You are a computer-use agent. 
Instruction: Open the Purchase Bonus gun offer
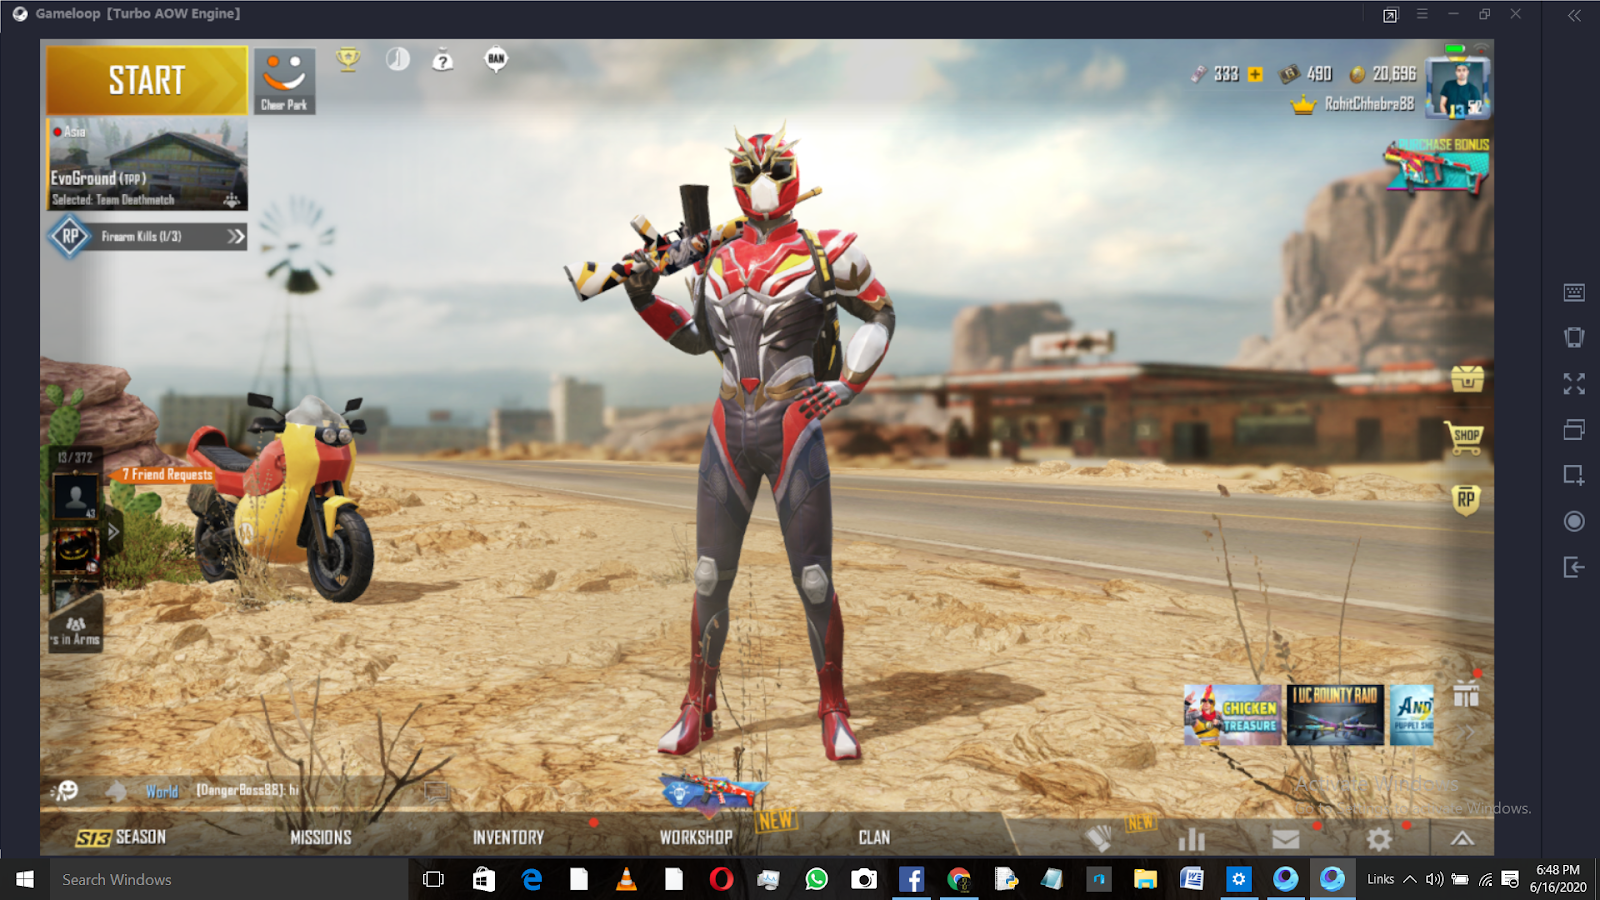[x=1437, y=165]
